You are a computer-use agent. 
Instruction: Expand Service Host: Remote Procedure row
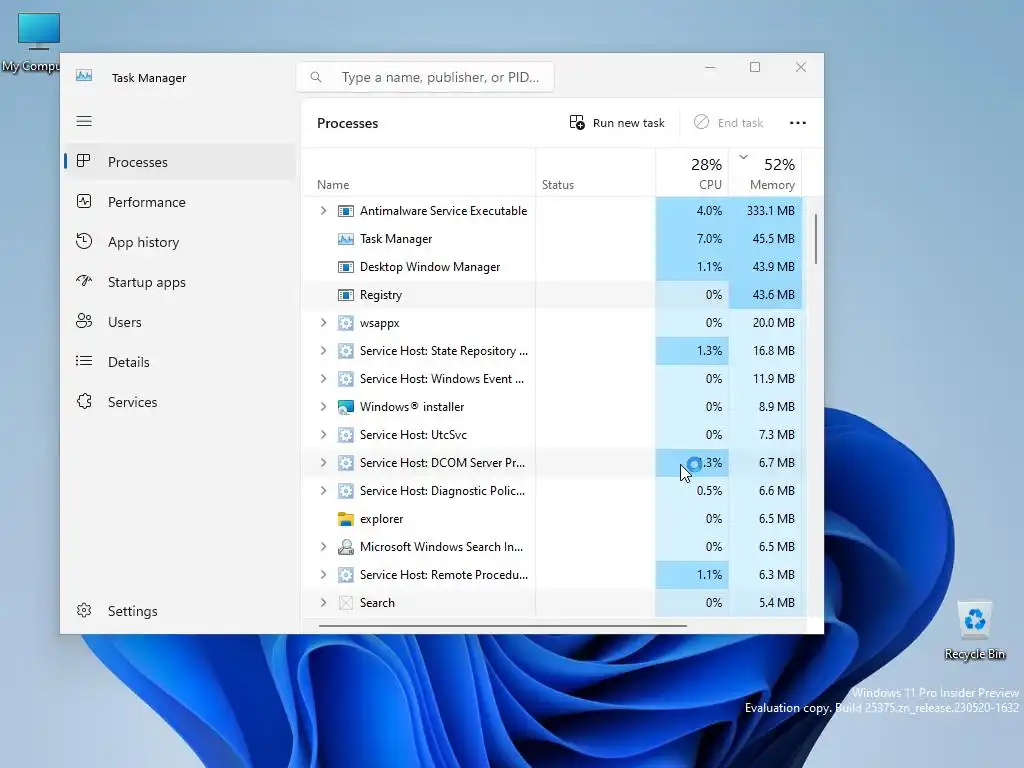323,575
